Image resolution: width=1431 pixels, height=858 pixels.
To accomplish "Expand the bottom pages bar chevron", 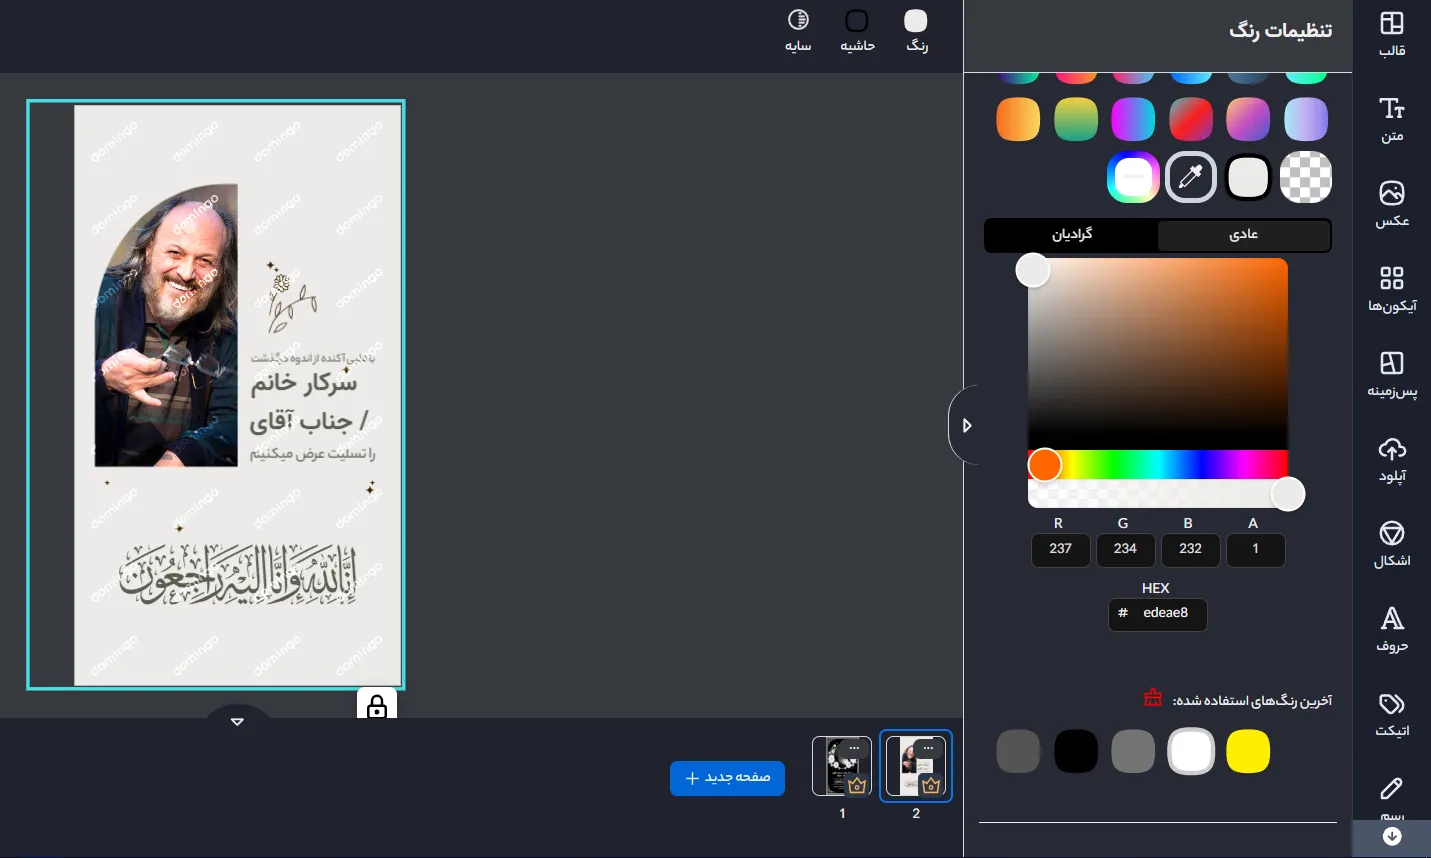I will click(x=237, y=720).
